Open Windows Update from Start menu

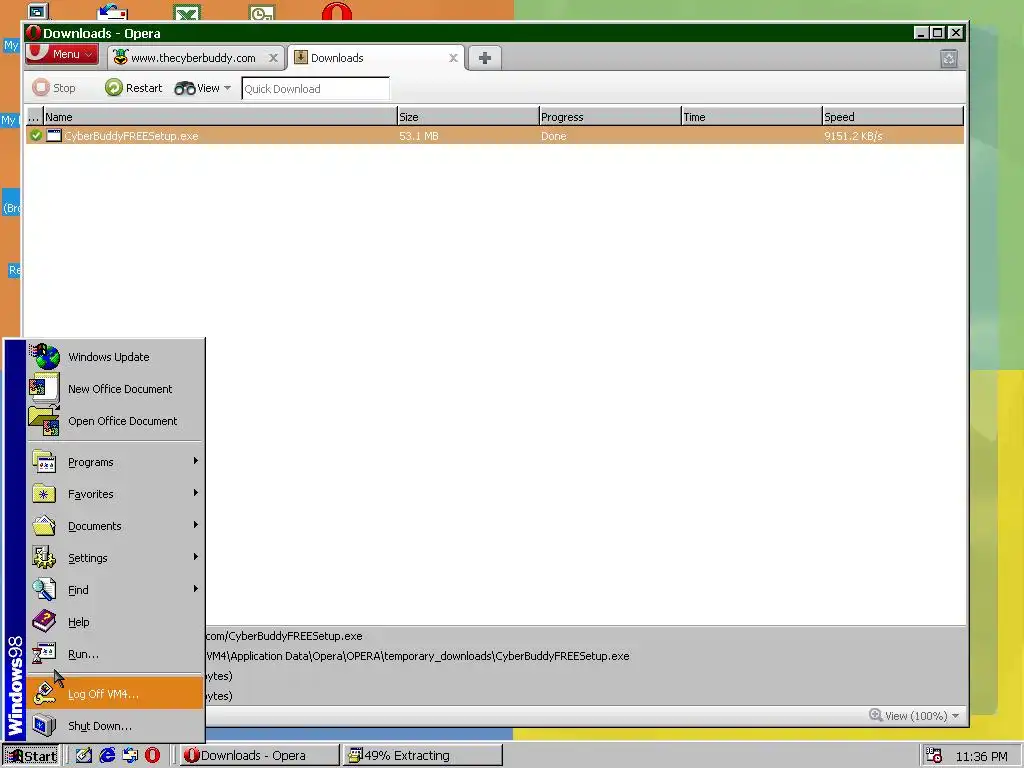tap(115, 357)
